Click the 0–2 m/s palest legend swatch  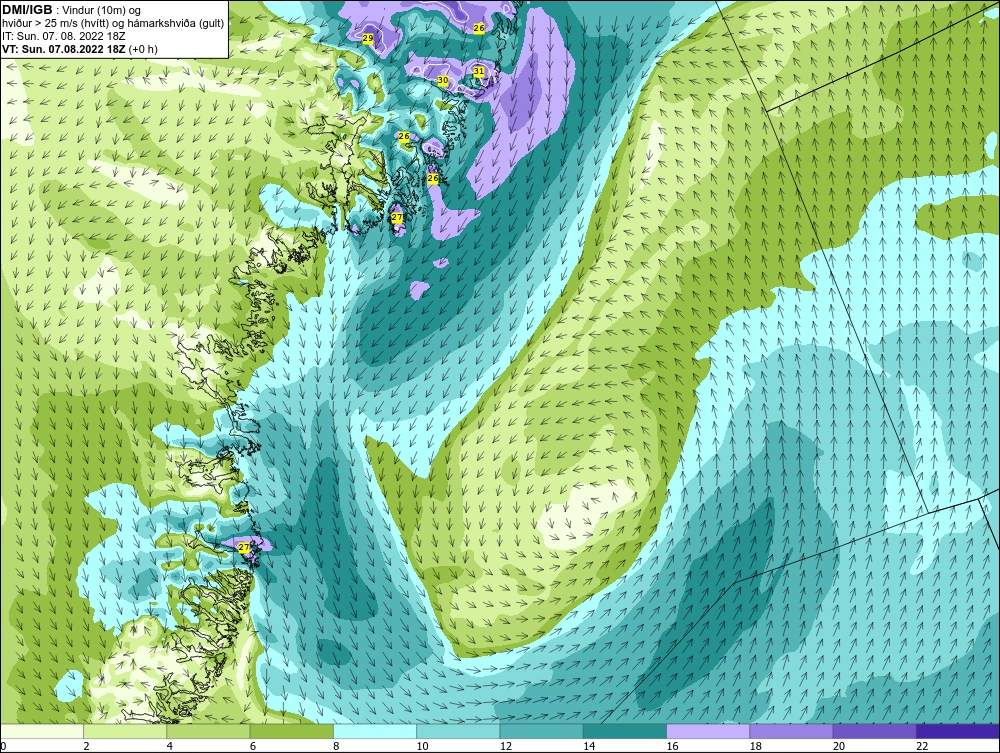click(41, 731)
